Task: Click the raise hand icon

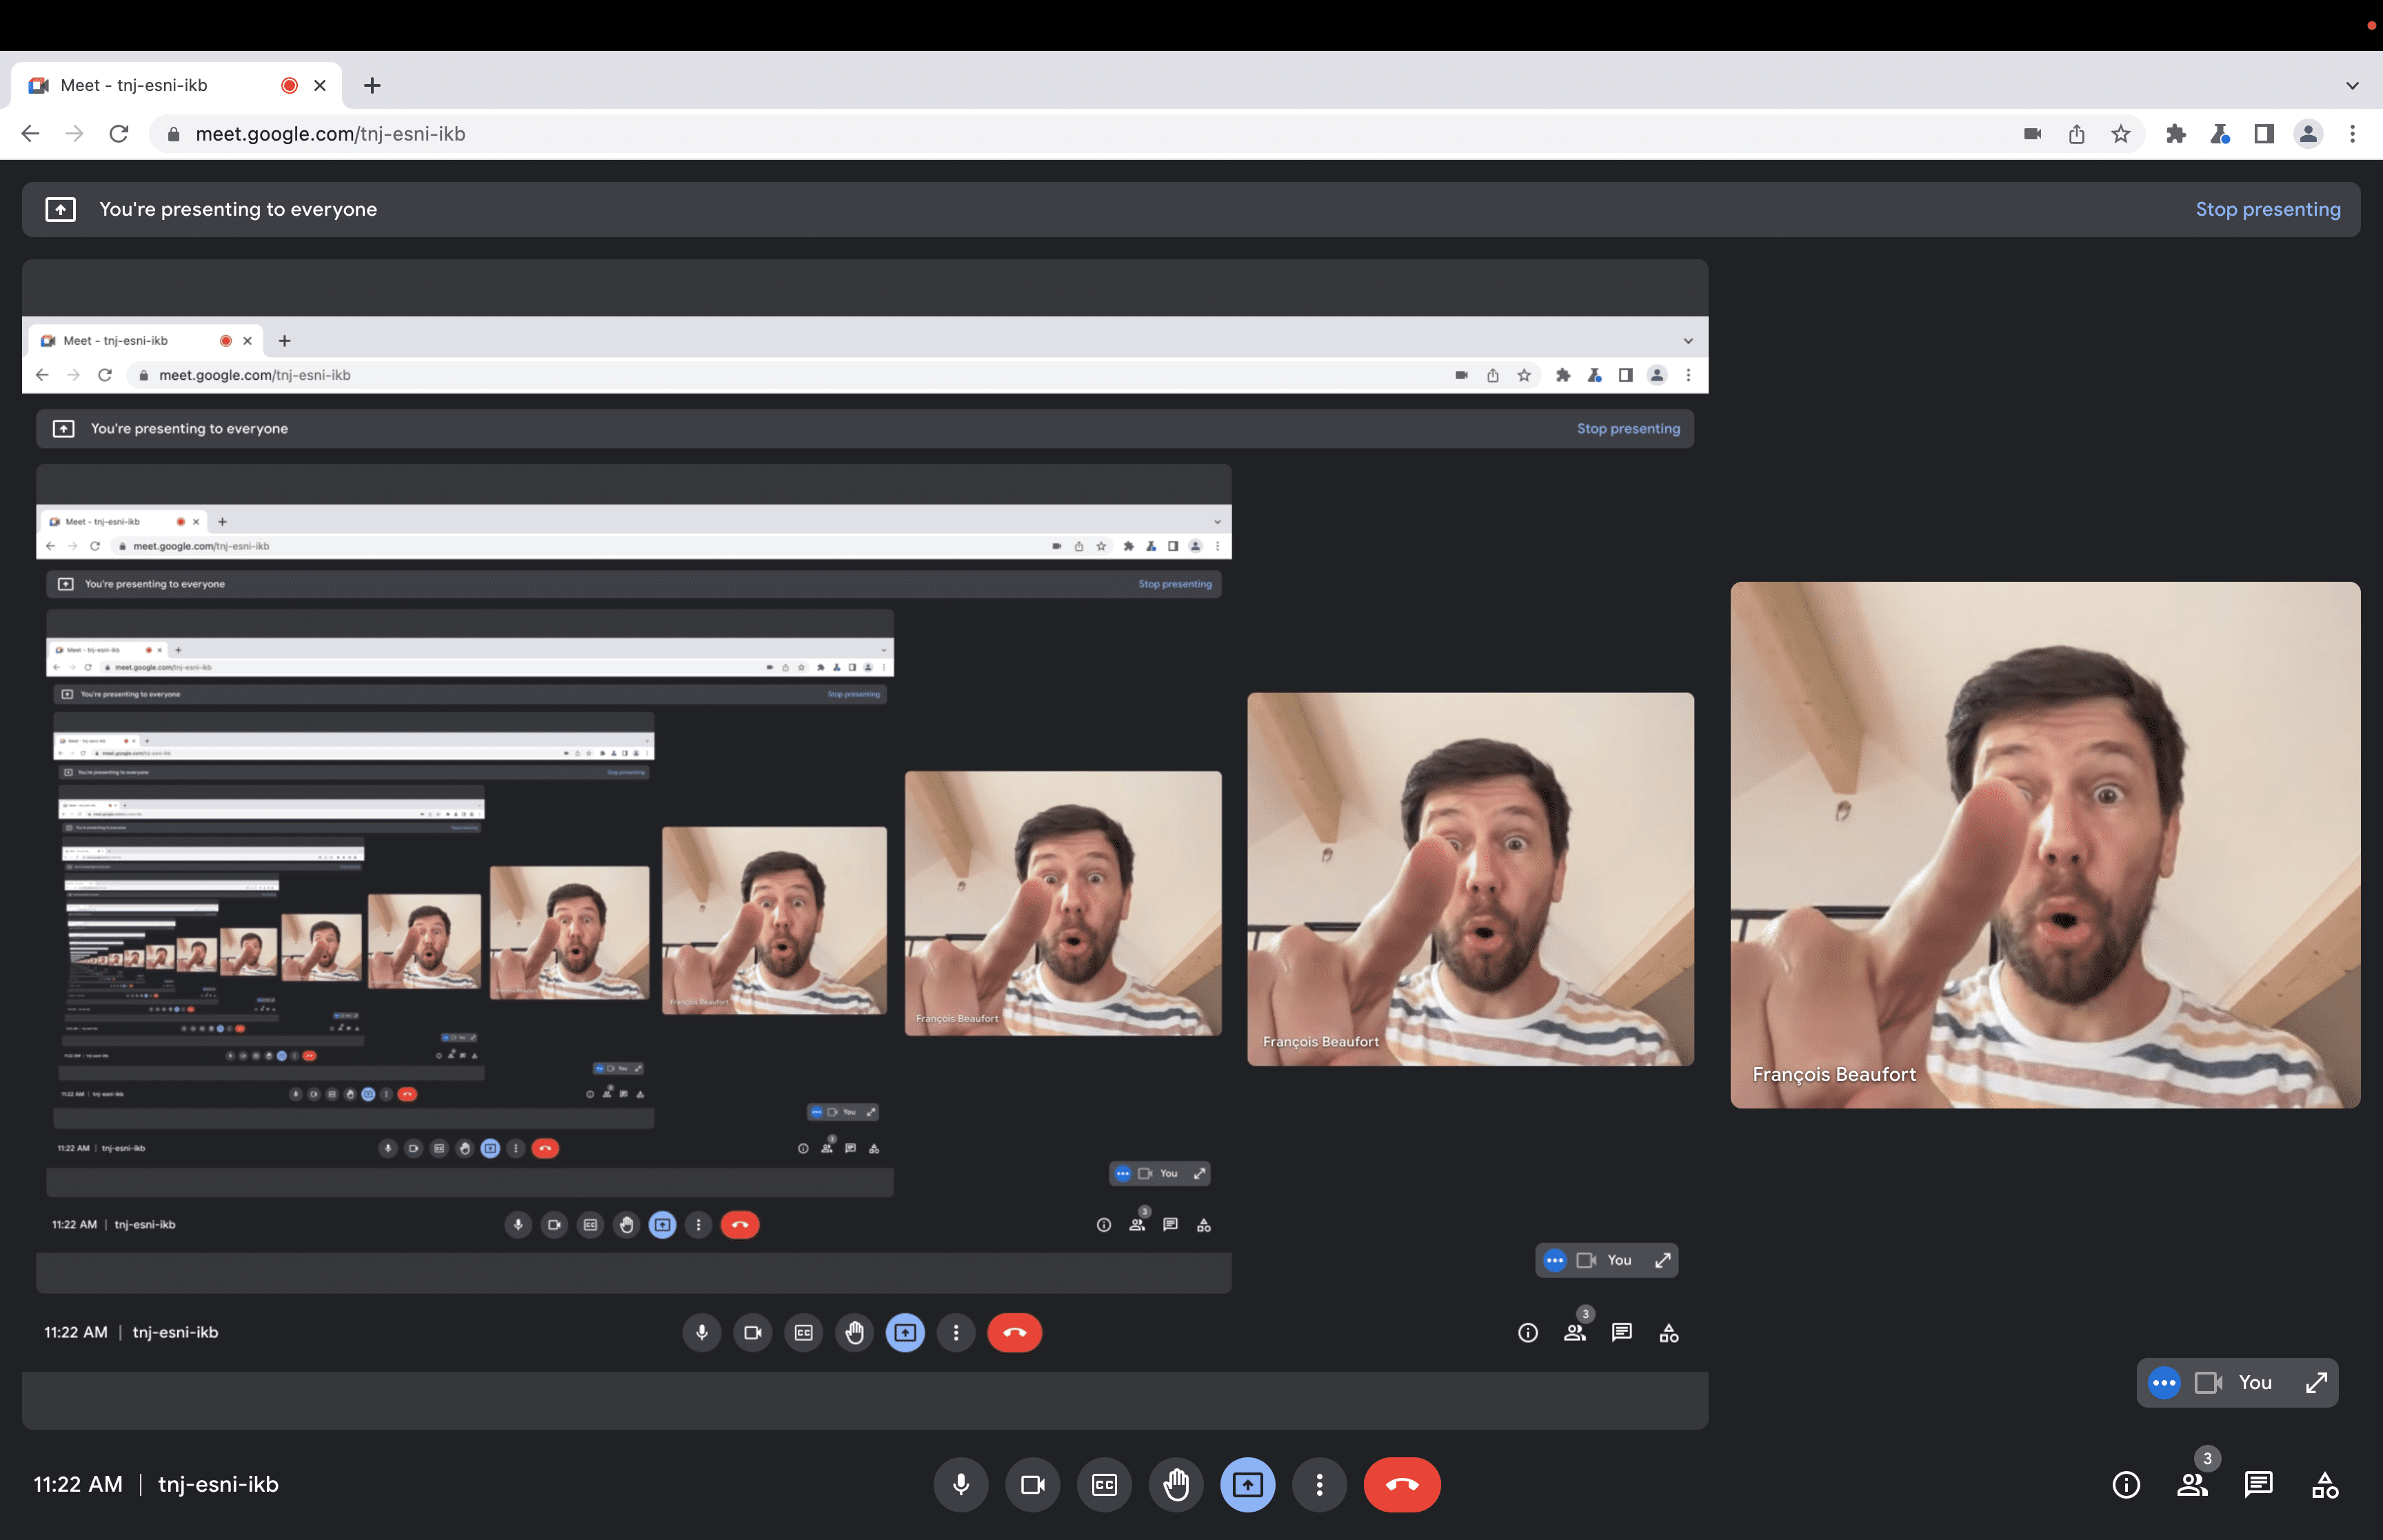Action: click(1176, 1484)
